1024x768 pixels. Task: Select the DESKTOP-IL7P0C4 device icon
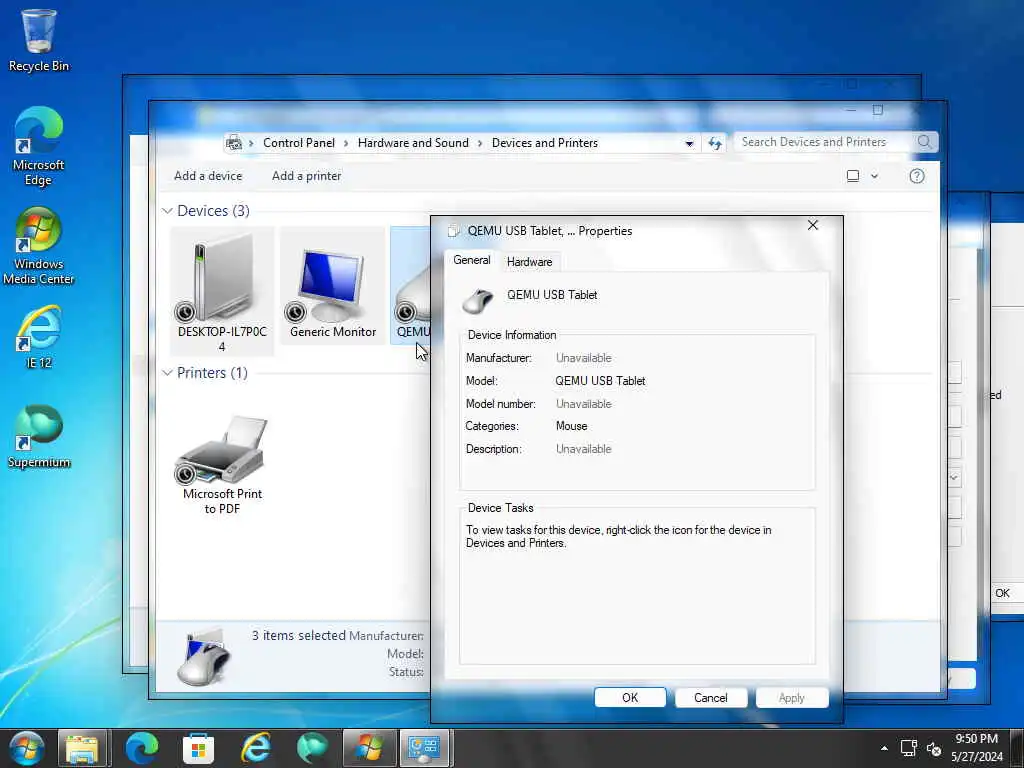click(222, 291)
